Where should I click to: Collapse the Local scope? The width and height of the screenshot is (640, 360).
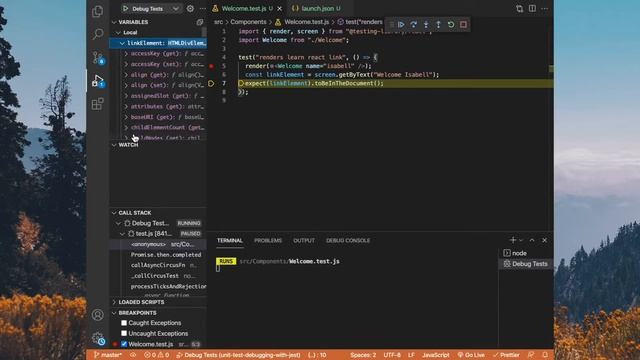click(118, 32)
